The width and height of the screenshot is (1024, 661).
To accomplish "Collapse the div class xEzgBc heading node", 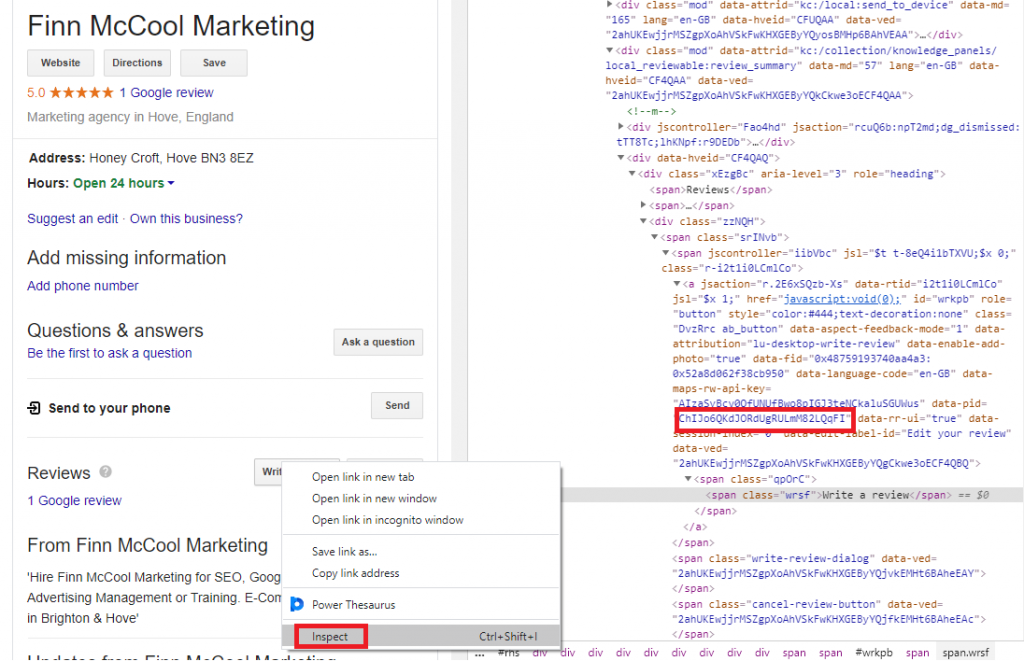I will coord(632,174).
